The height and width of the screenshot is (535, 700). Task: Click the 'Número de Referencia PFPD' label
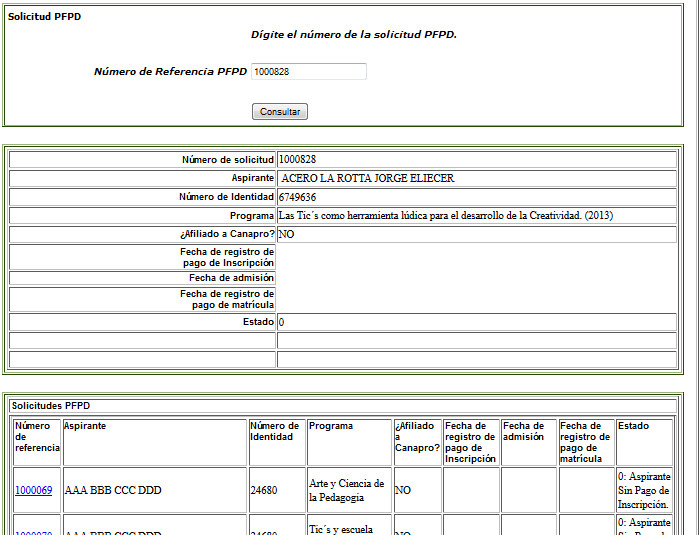coord(170,71)
